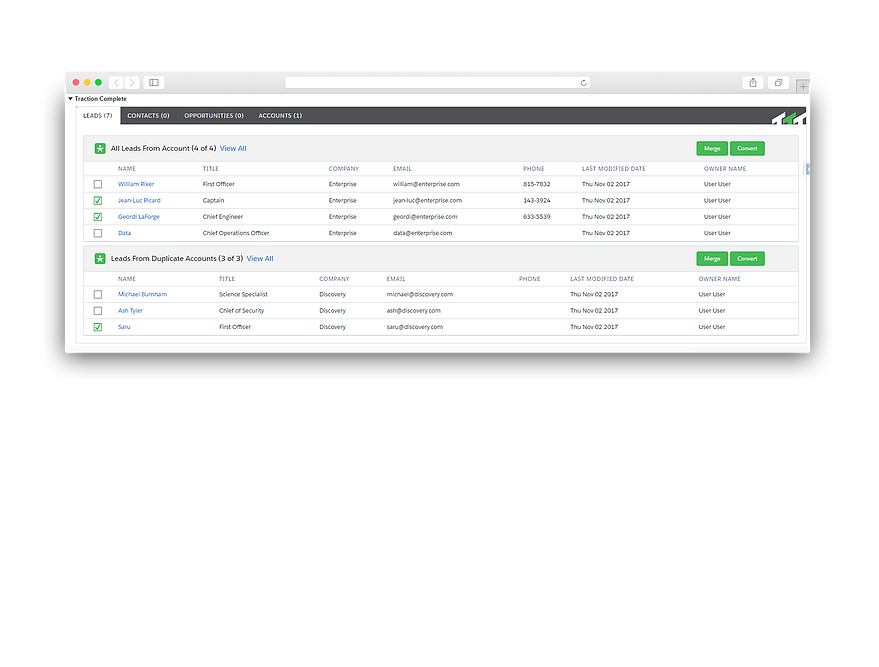Open the browser share icon

[x=753, y=82]
